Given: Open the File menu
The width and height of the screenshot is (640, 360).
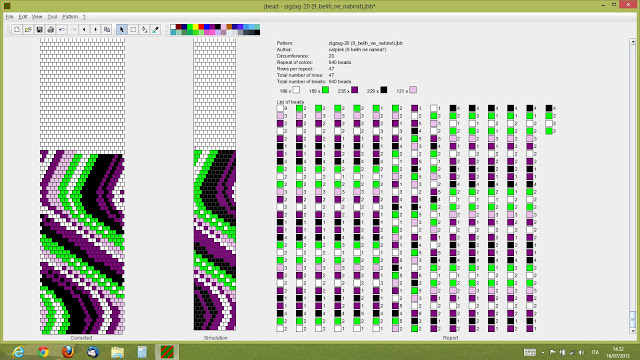Looking at the screenshot, I should [x=9, y=17].
